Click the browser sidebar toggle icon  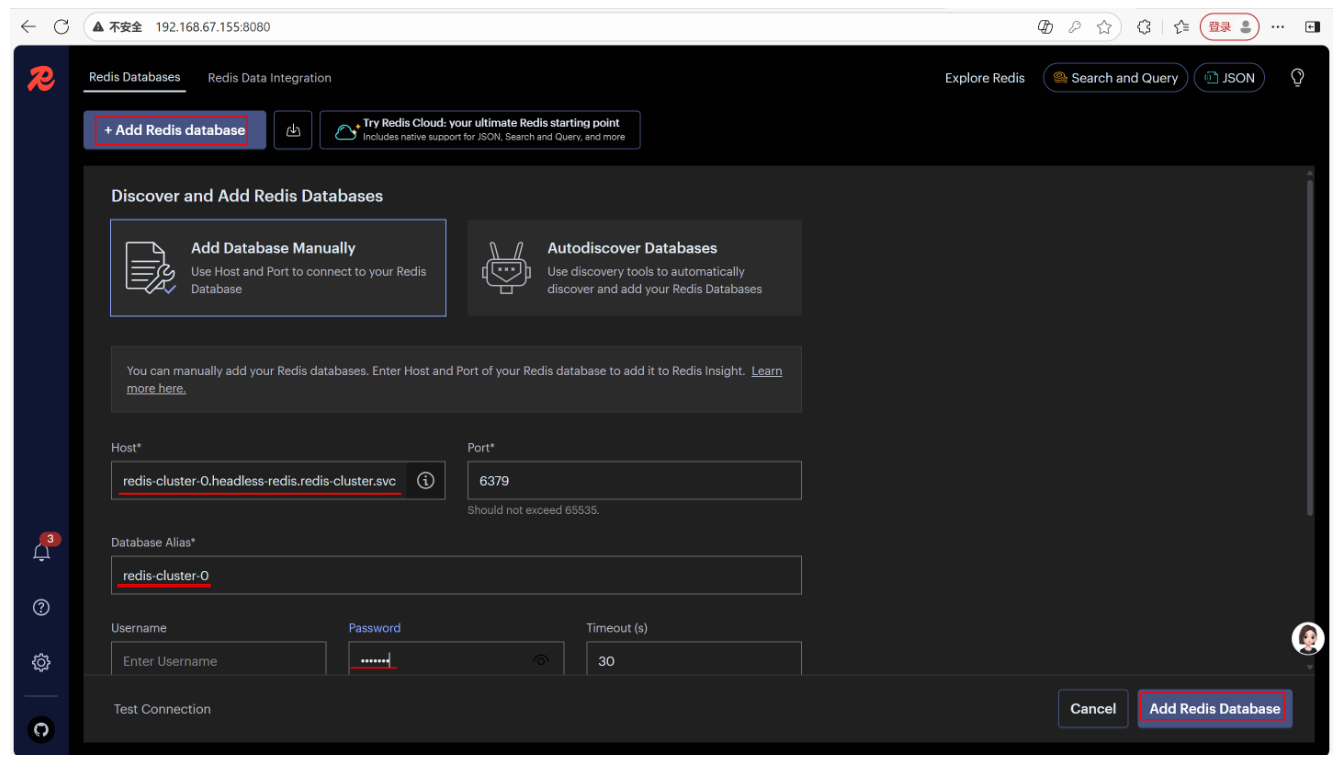[1313, 27]
